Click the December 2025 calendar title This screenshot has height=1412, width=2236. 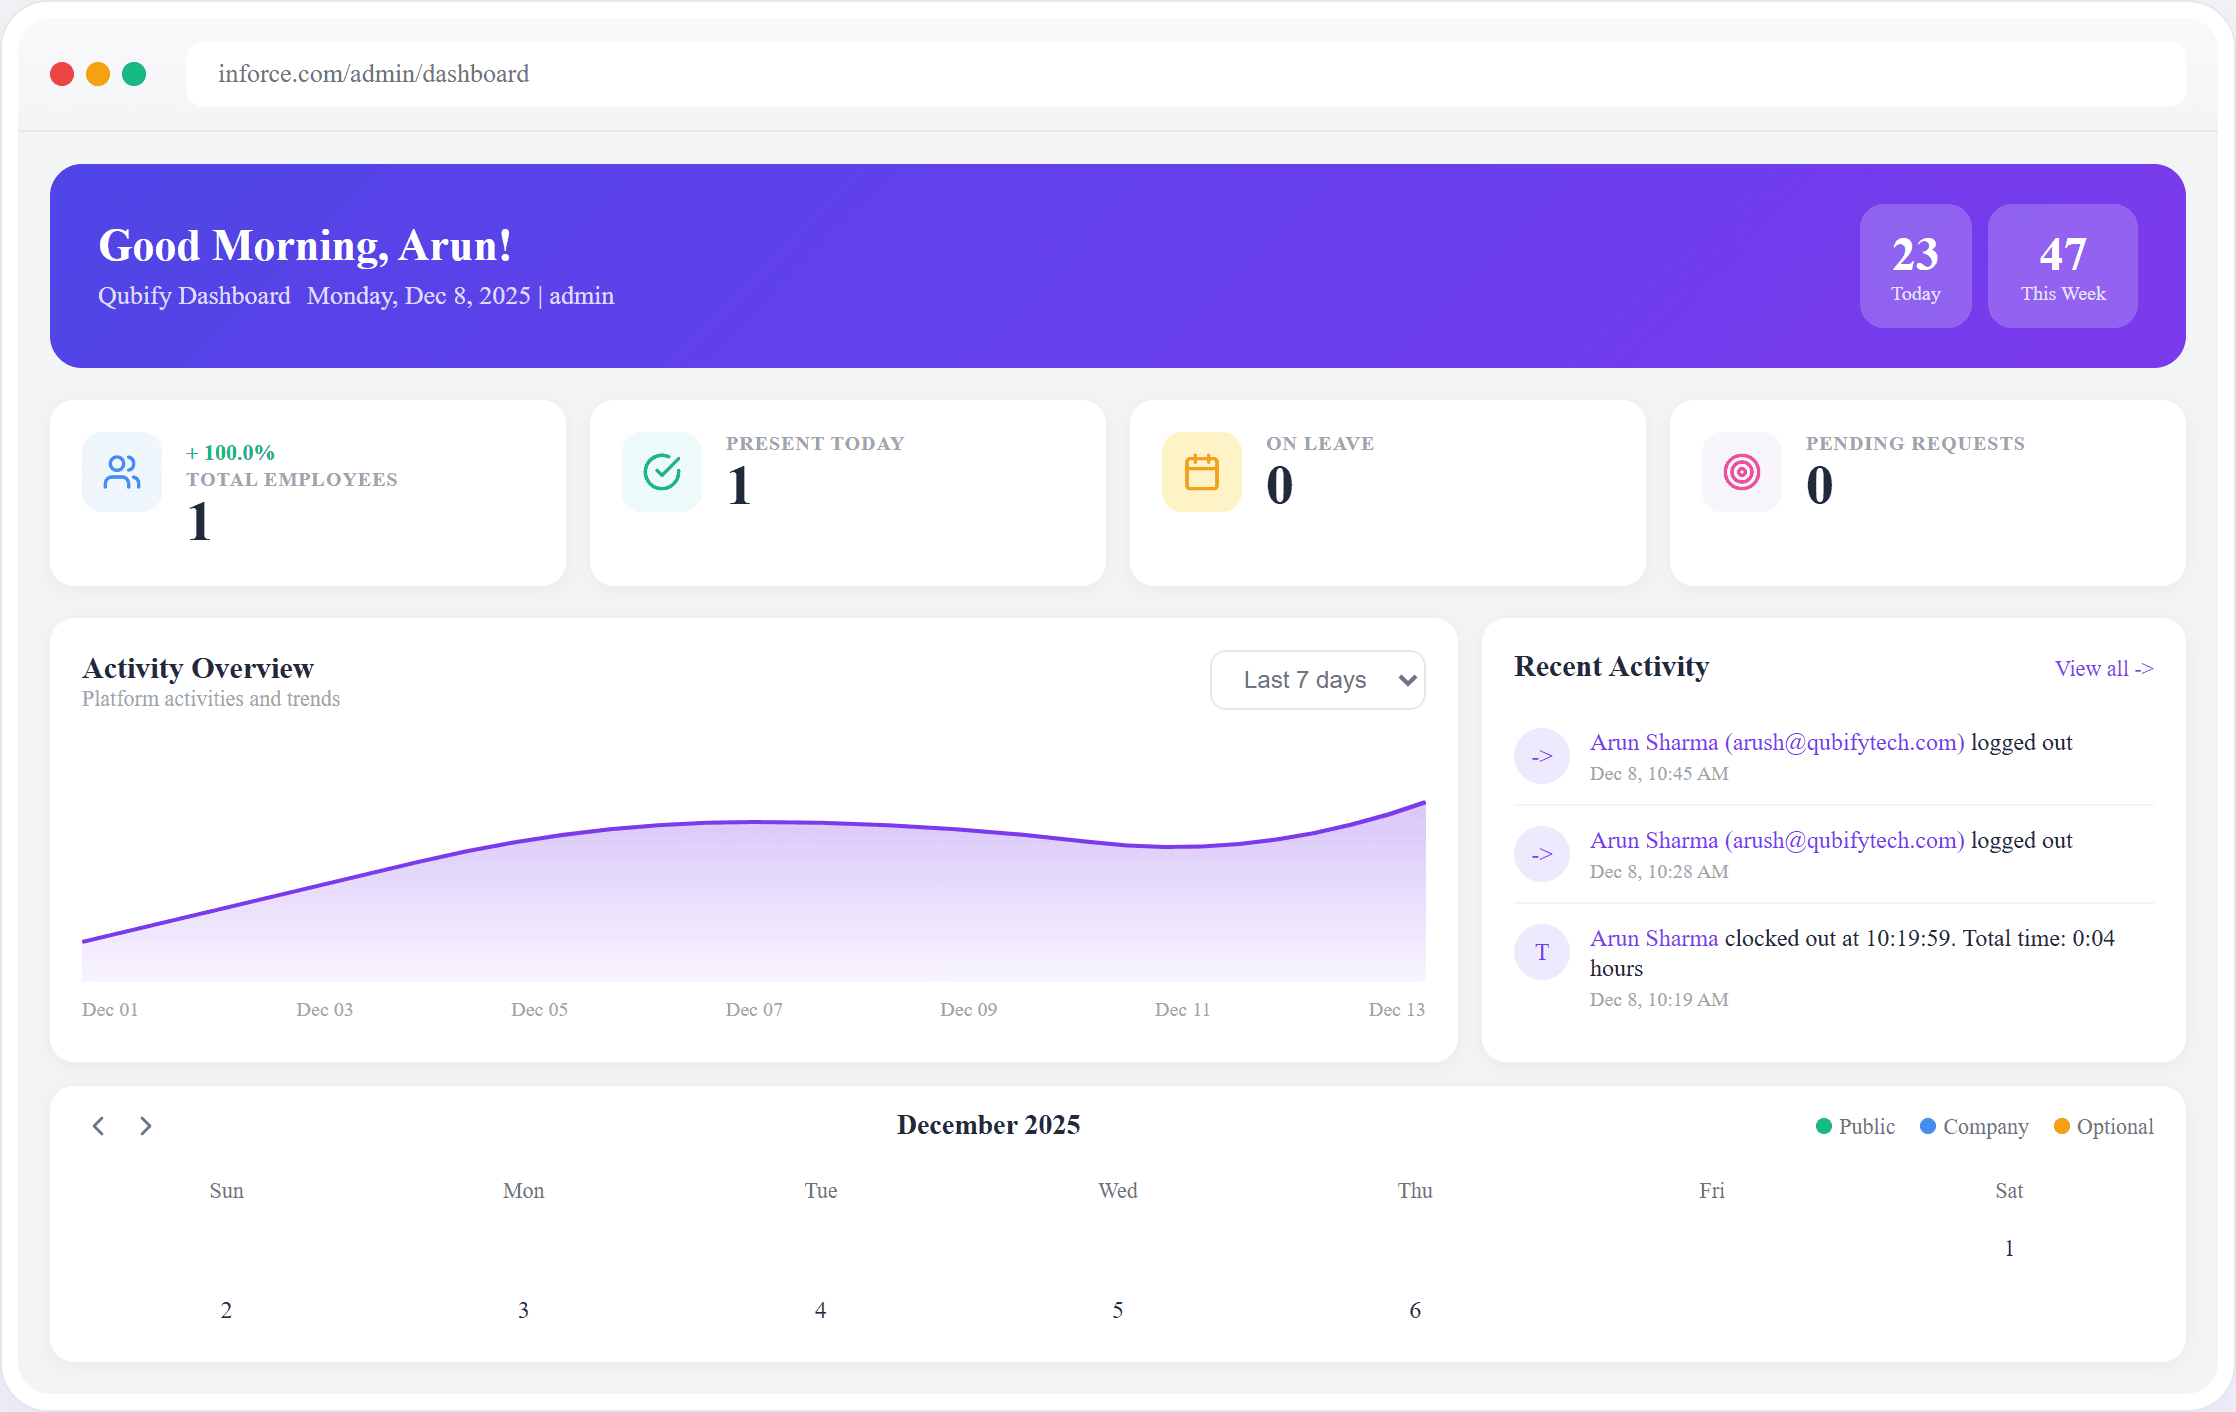988,1125
